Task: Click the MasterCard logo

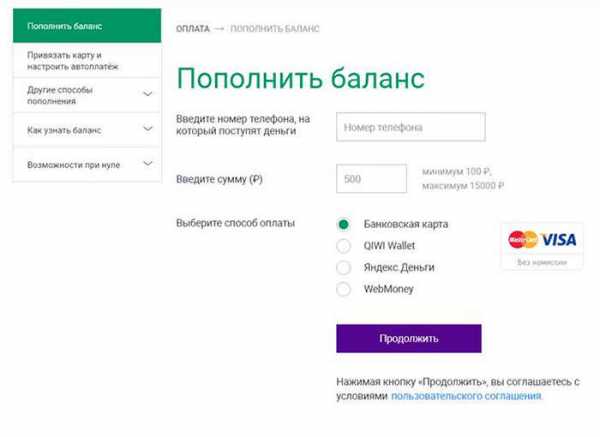Action: point(522,240)
